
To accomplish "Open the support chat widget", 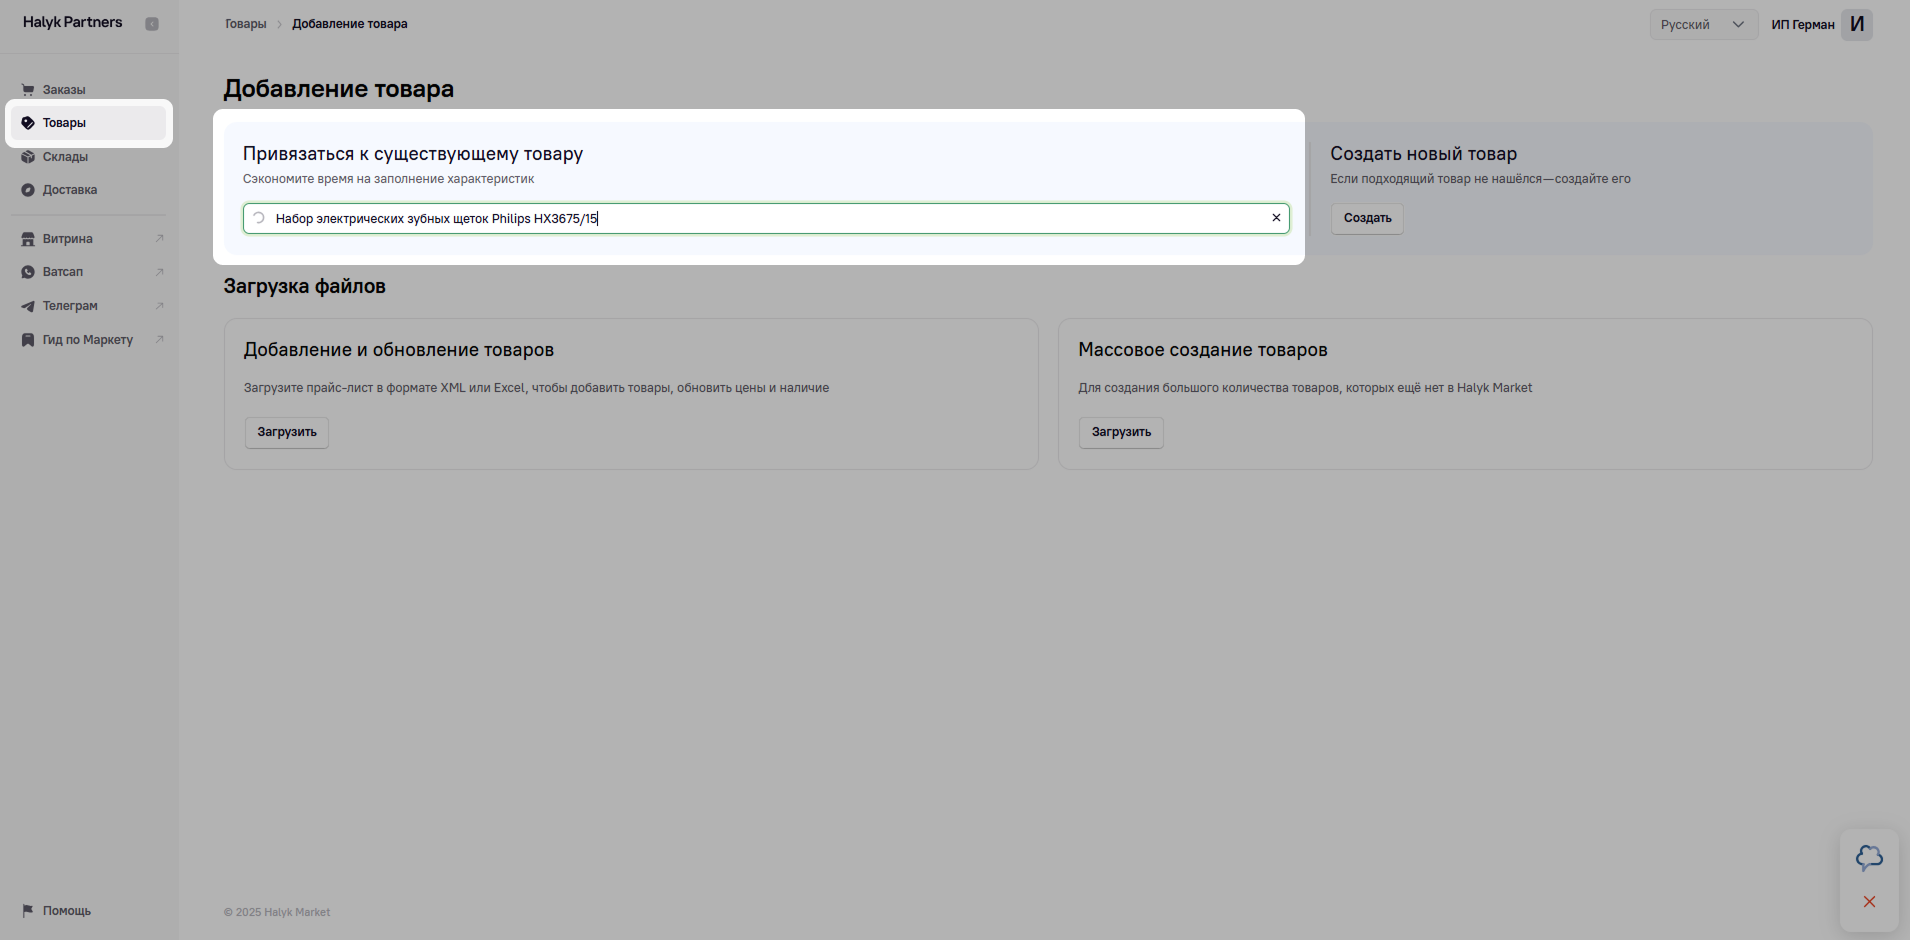I will [x=1869, y=858].
